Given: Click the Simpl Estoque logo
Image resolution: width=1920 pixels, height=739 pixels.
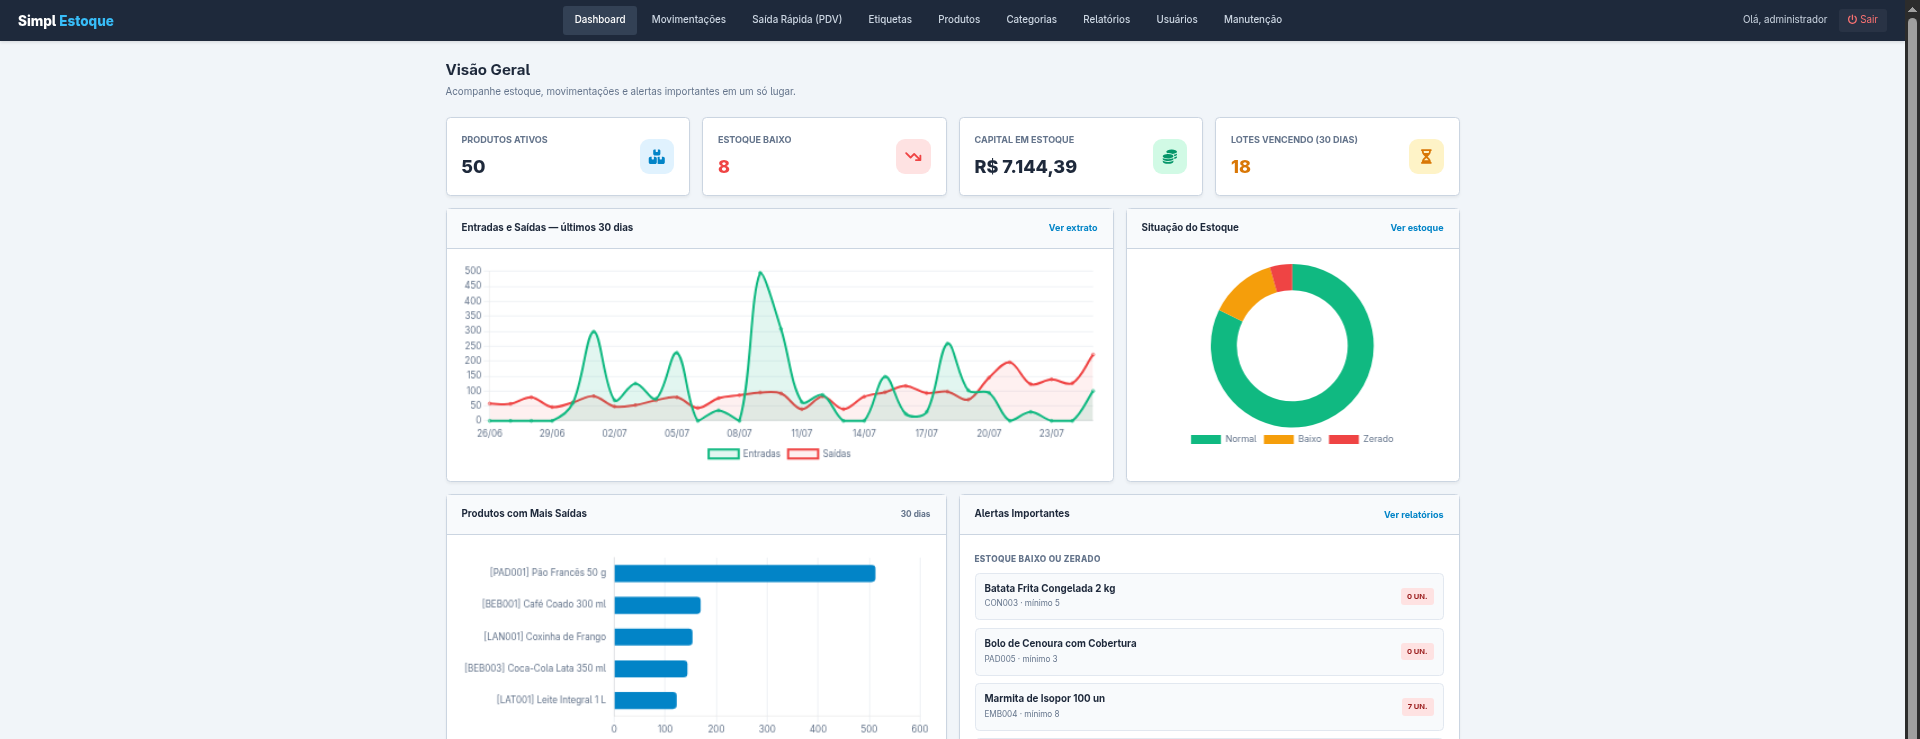Looking at the screenshot, I should pos(66,21).
